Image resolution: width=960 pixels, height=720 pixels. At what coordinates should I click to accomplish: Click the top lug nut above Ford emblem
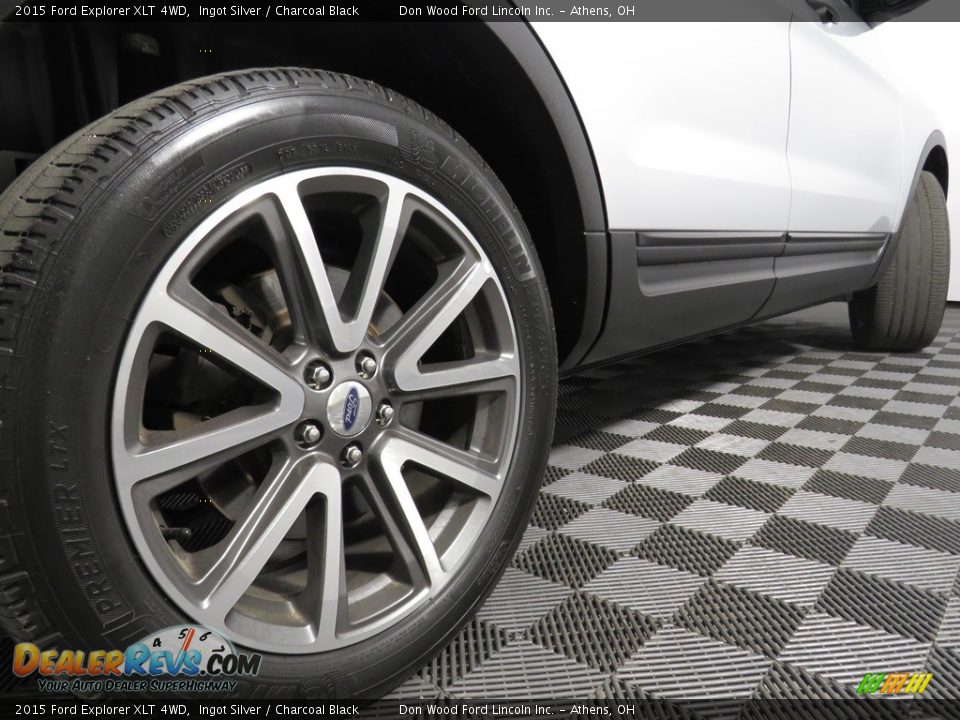[x=366, y=366]
